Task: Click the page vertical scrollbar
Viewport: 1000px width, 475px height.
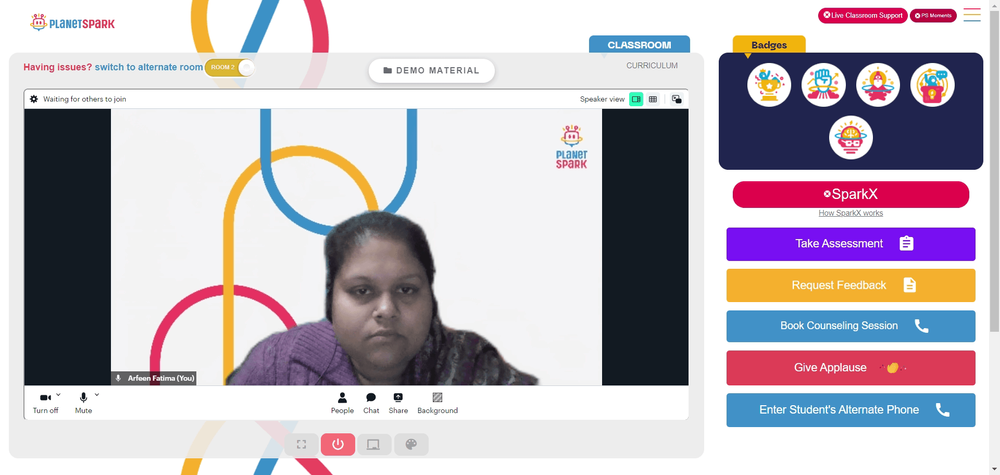Action: 994,172
